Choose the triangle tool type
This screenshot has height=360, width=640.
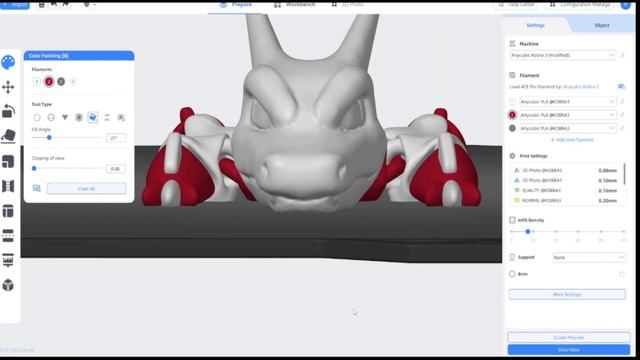point(65,118)
